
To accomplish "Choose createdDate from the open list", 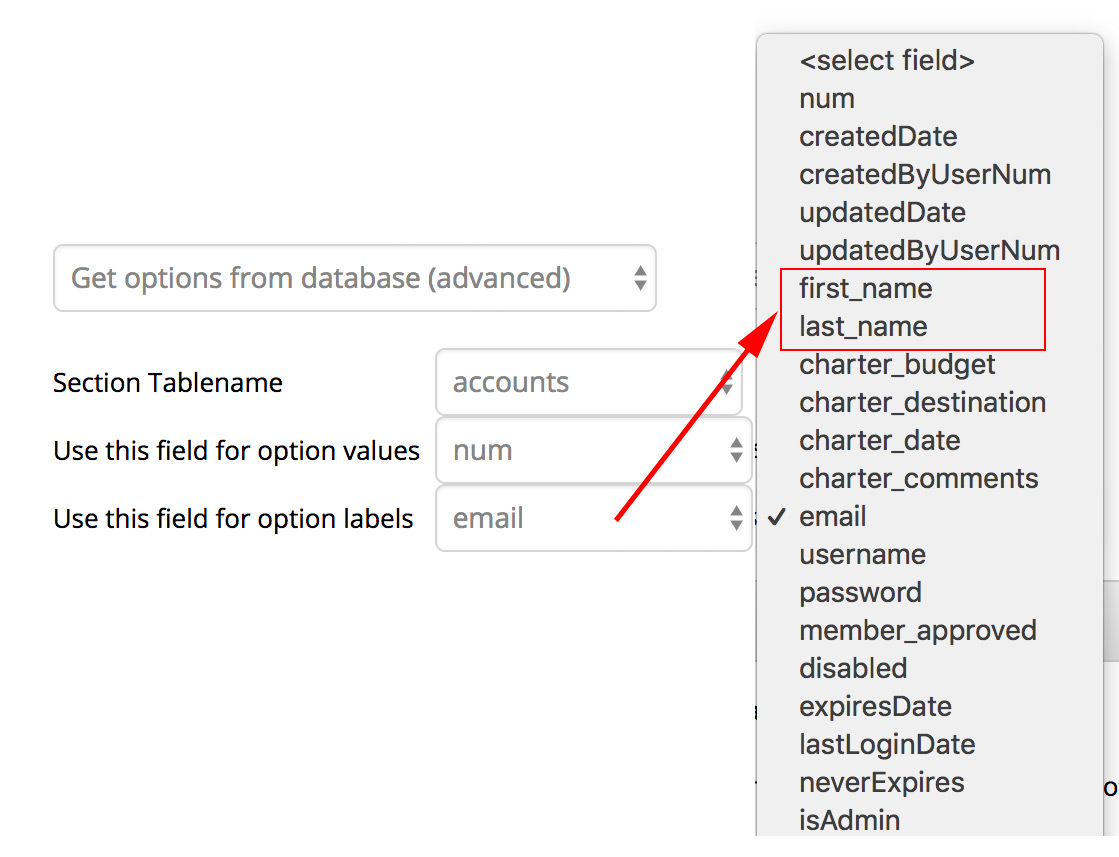I will pyautogui.click(x=878, y=137).
